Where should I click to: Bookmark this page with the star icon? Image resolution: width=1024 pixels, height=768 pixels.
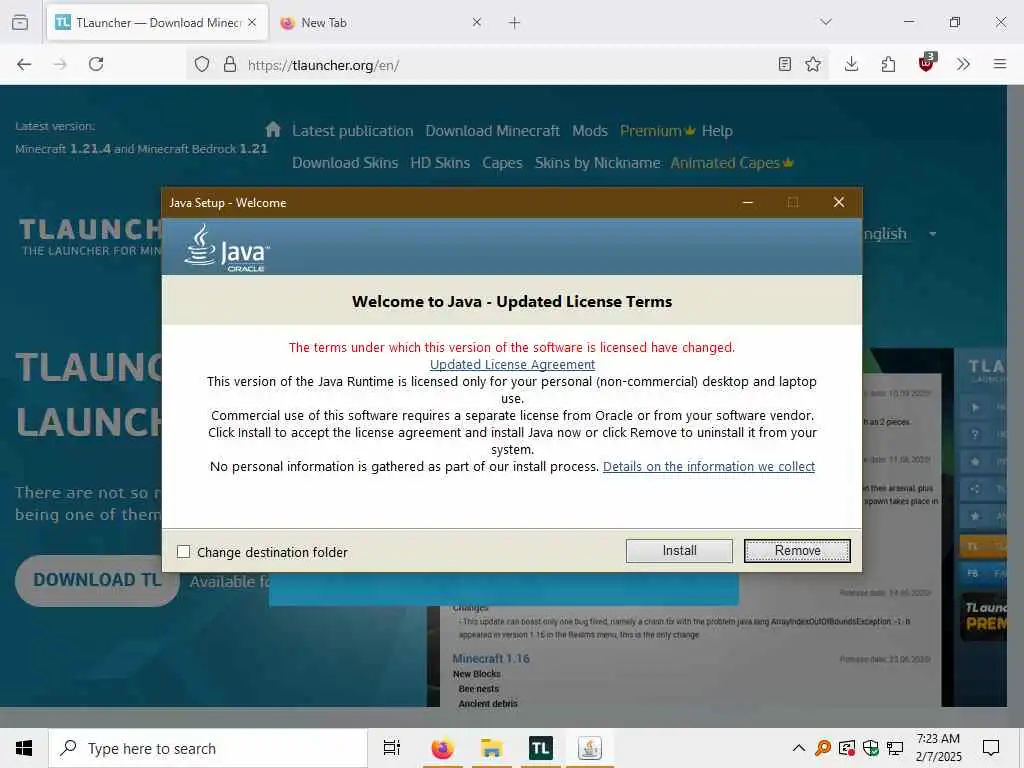[813, 64]
